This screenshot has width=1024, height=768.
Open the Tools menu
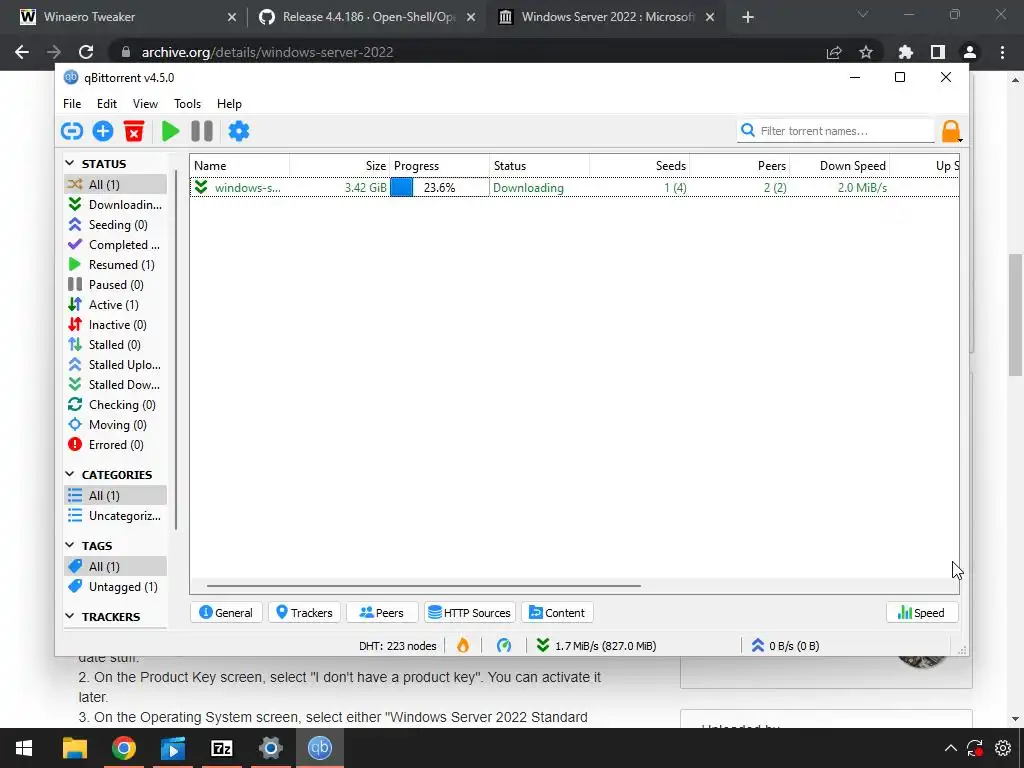pos(187,104)
